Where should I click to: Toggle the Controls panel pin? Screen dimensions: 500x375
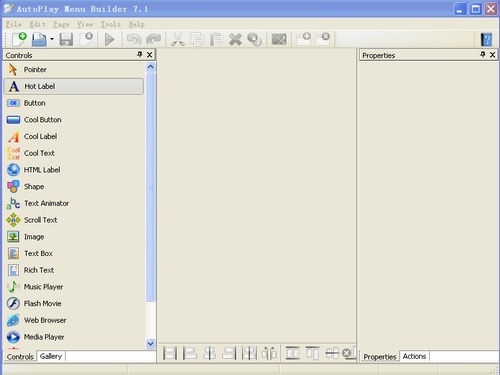[x=140, y=54]
